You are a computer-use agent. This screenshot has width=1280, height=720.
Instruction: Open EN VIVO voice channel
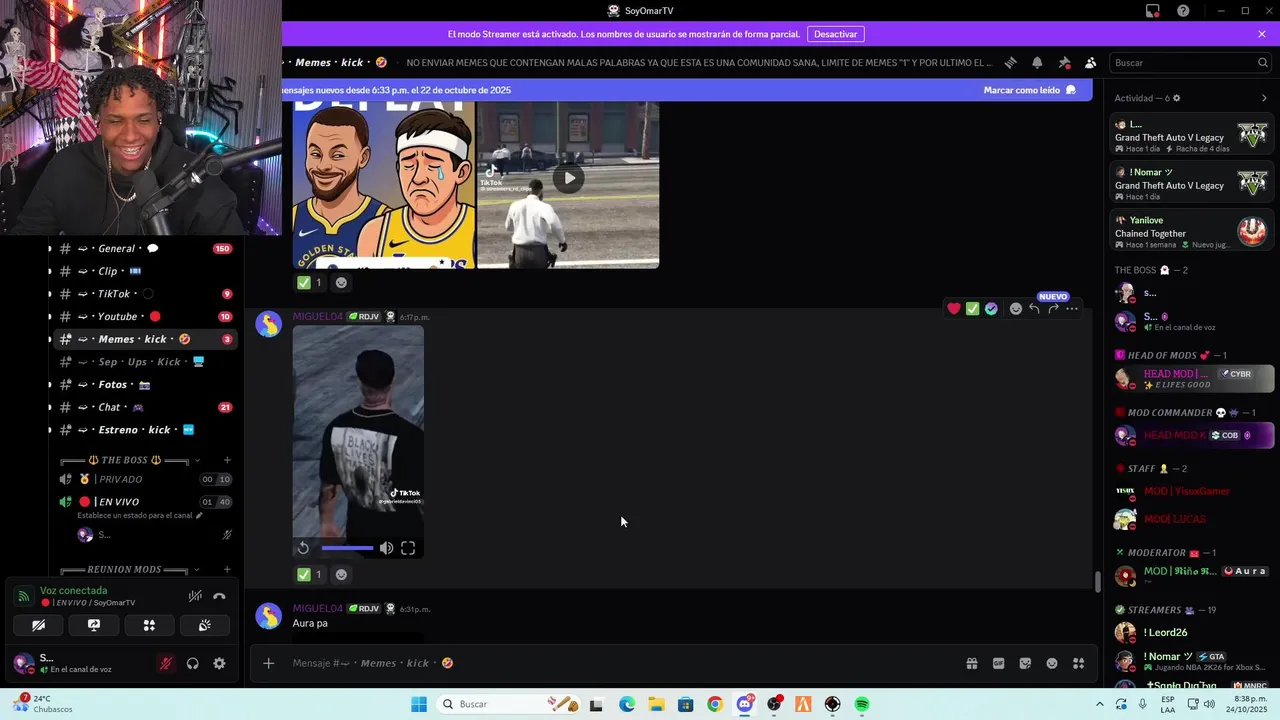146,502
